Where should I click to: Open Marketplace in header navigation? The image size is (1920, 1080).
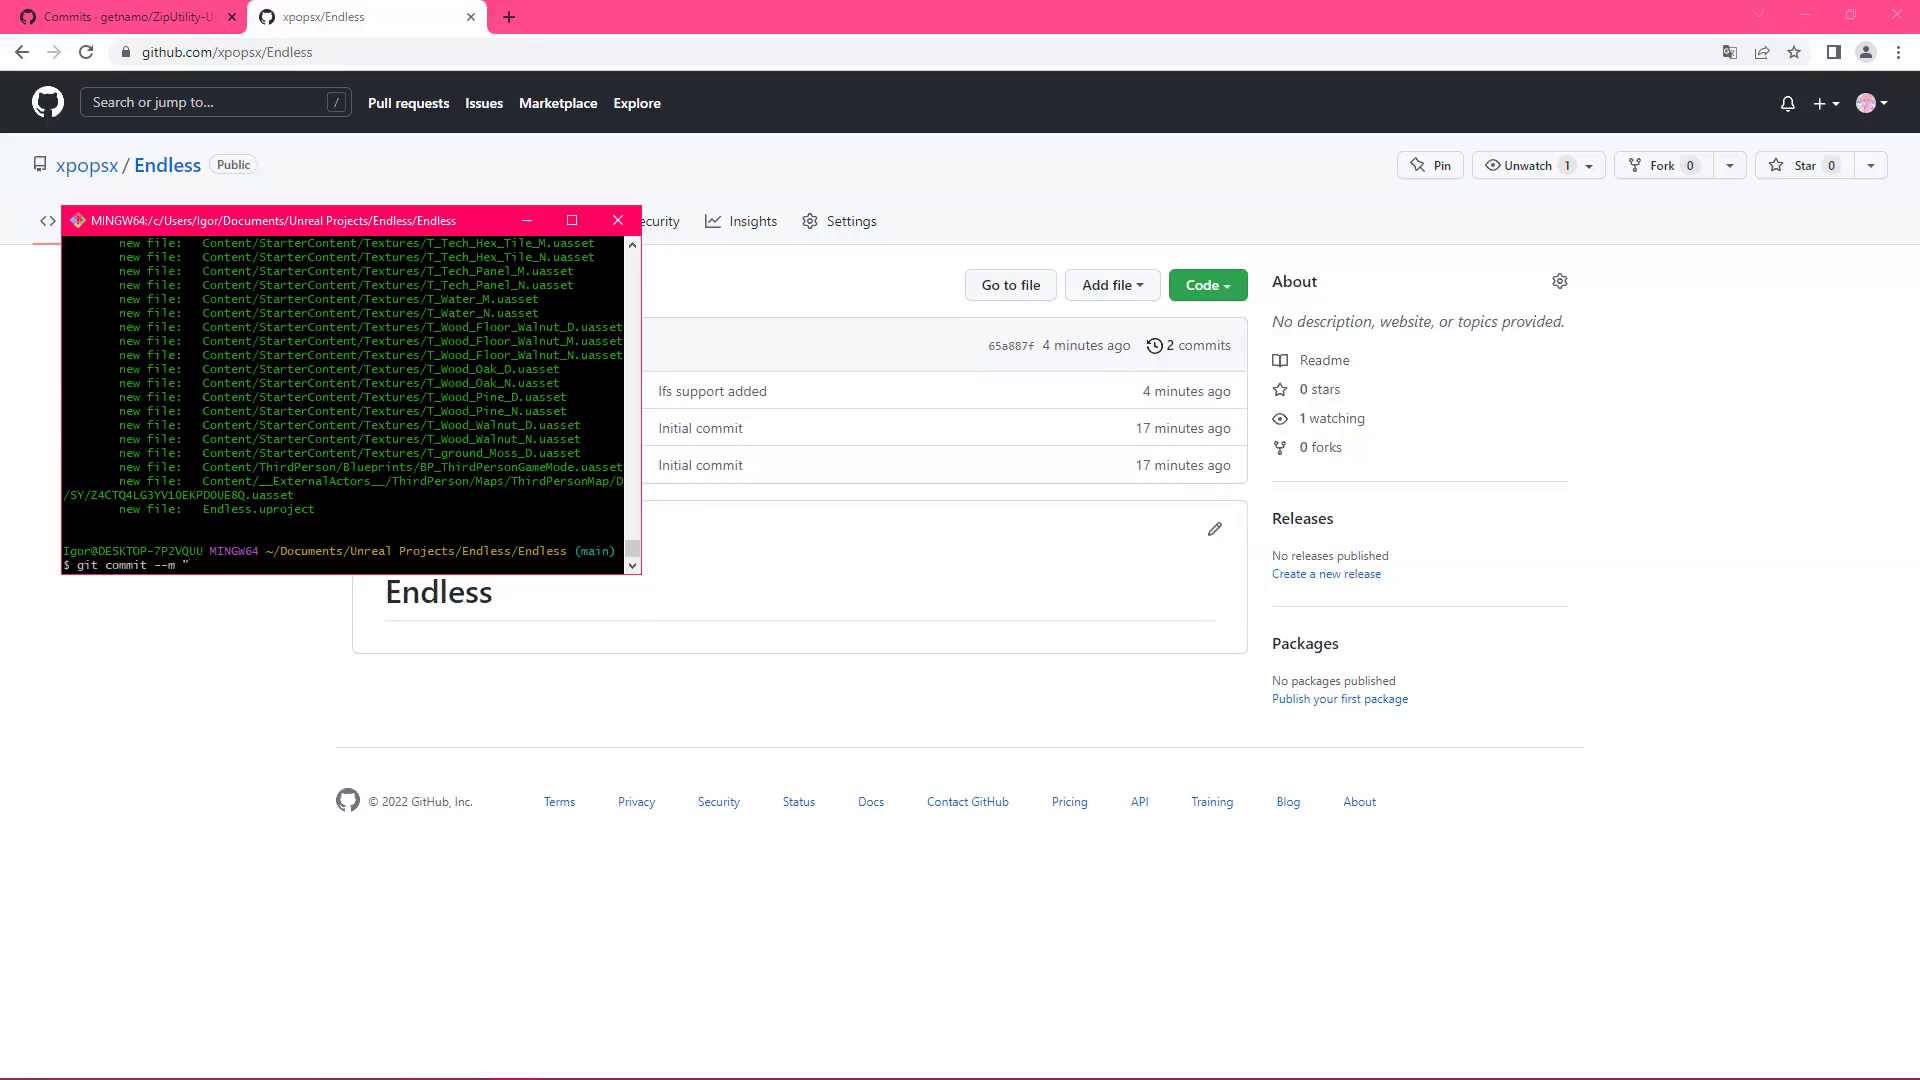(558, 103)
